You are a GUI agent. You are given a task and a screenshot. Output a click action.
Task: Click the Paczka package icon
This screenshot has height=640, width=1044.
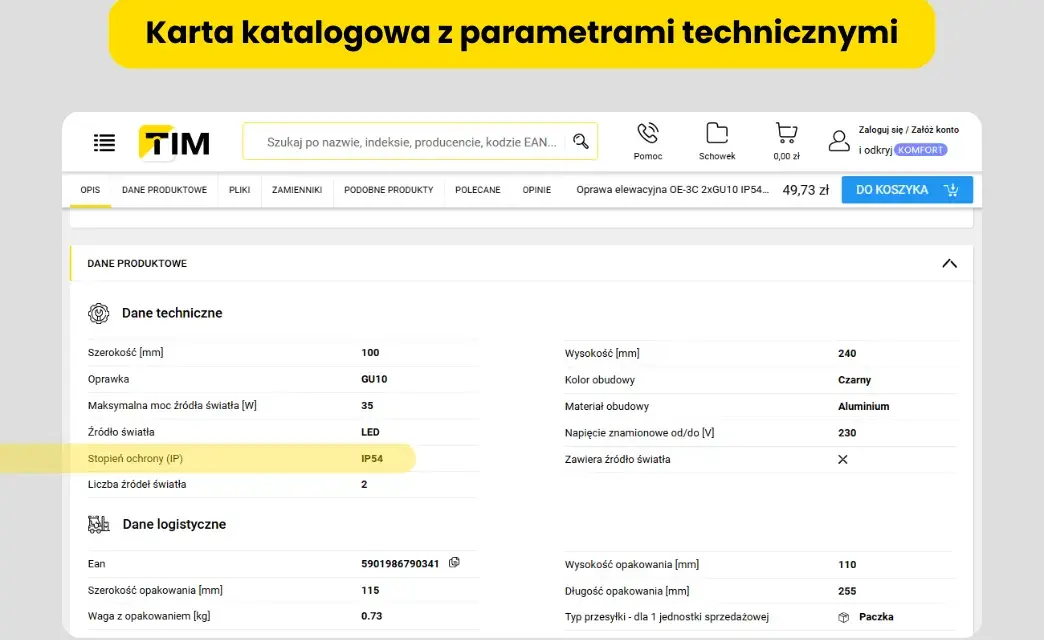844,617
